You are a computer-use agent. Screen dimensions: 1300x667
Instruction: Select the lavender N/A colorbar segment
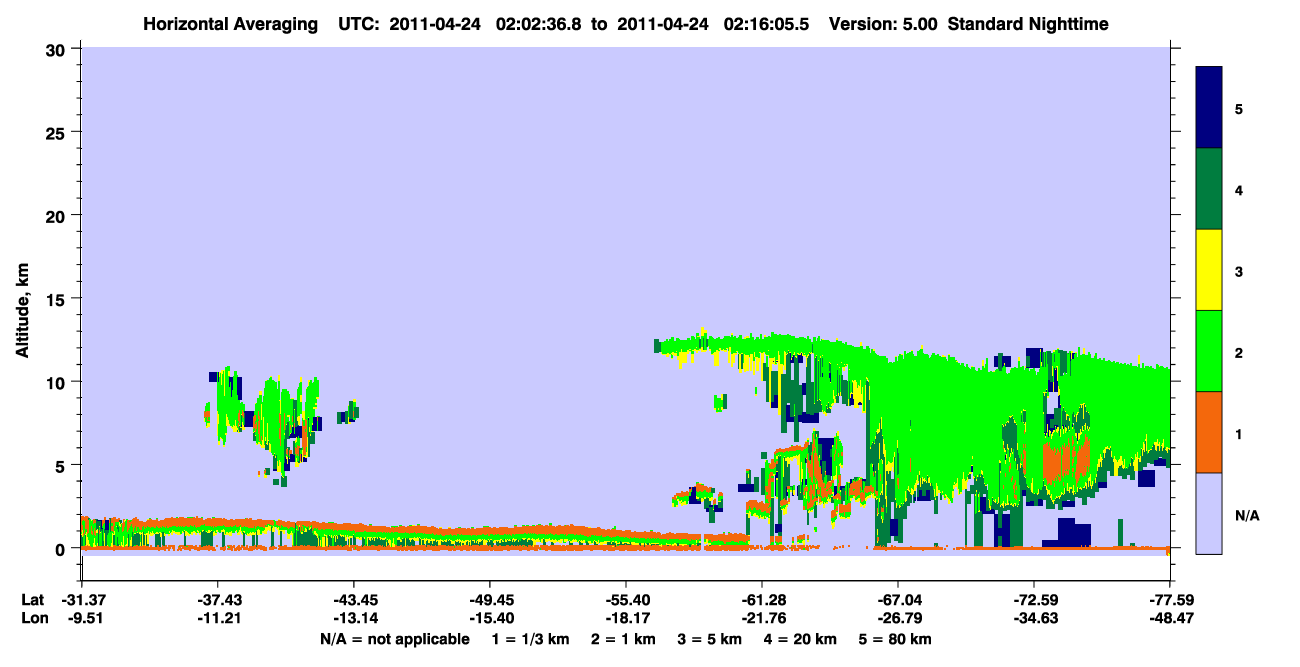click(1209, 513)
